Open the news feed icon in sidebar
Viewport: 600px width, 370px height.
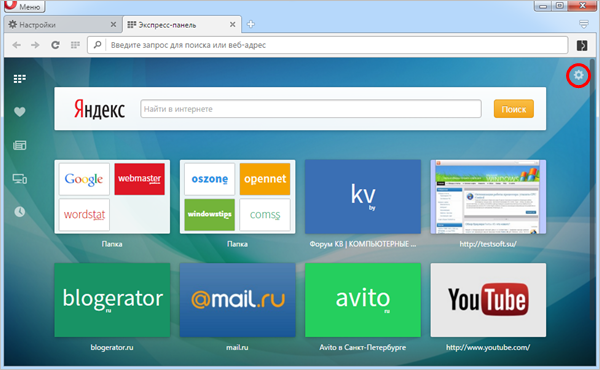click(x=20, y=145)
